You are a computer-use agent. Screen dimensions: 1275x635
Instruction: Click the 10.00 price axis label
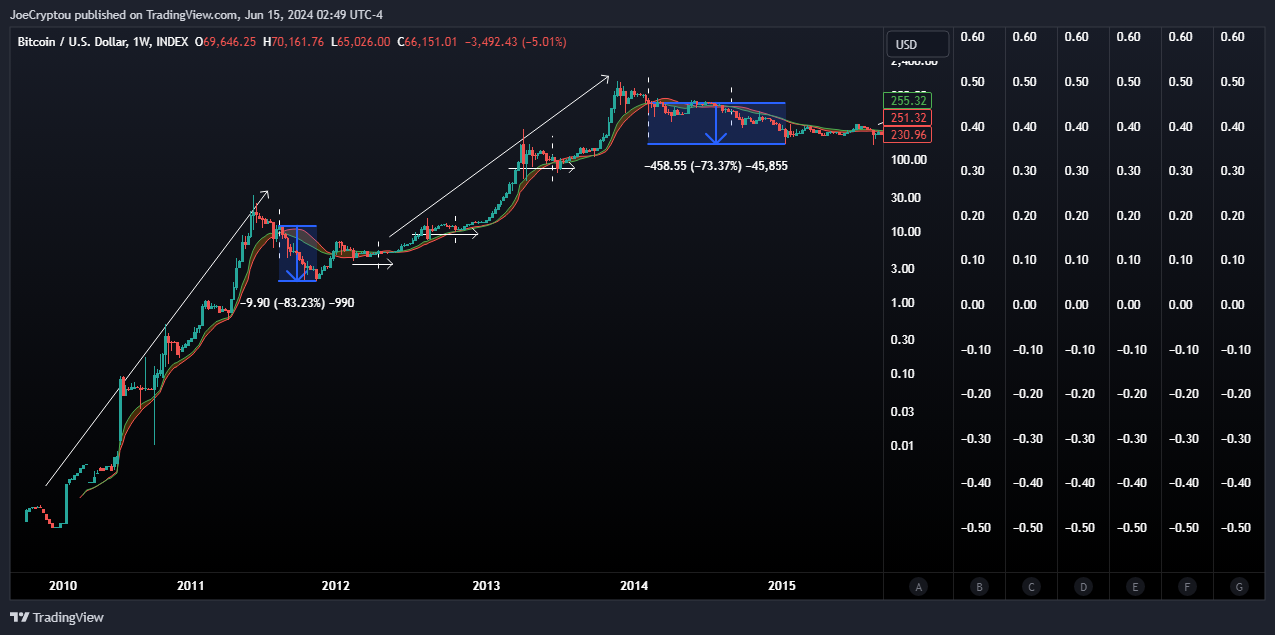(906, 232)
